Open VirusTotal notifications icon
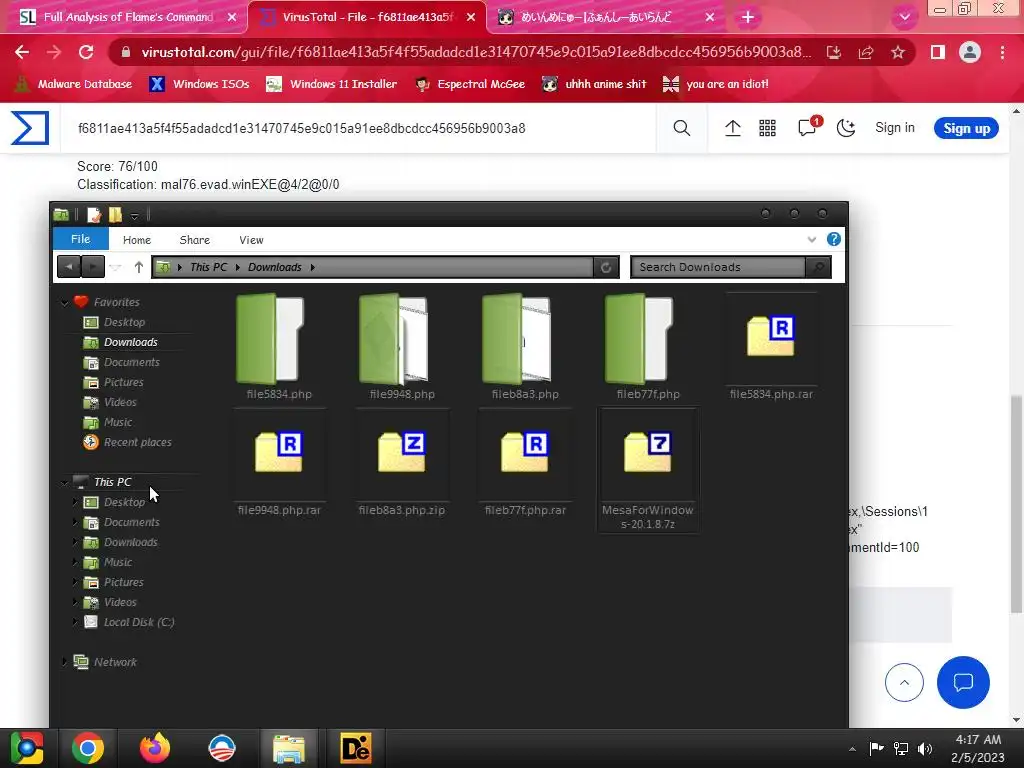This screenshot has height=768, width=1024. (808, 127)
